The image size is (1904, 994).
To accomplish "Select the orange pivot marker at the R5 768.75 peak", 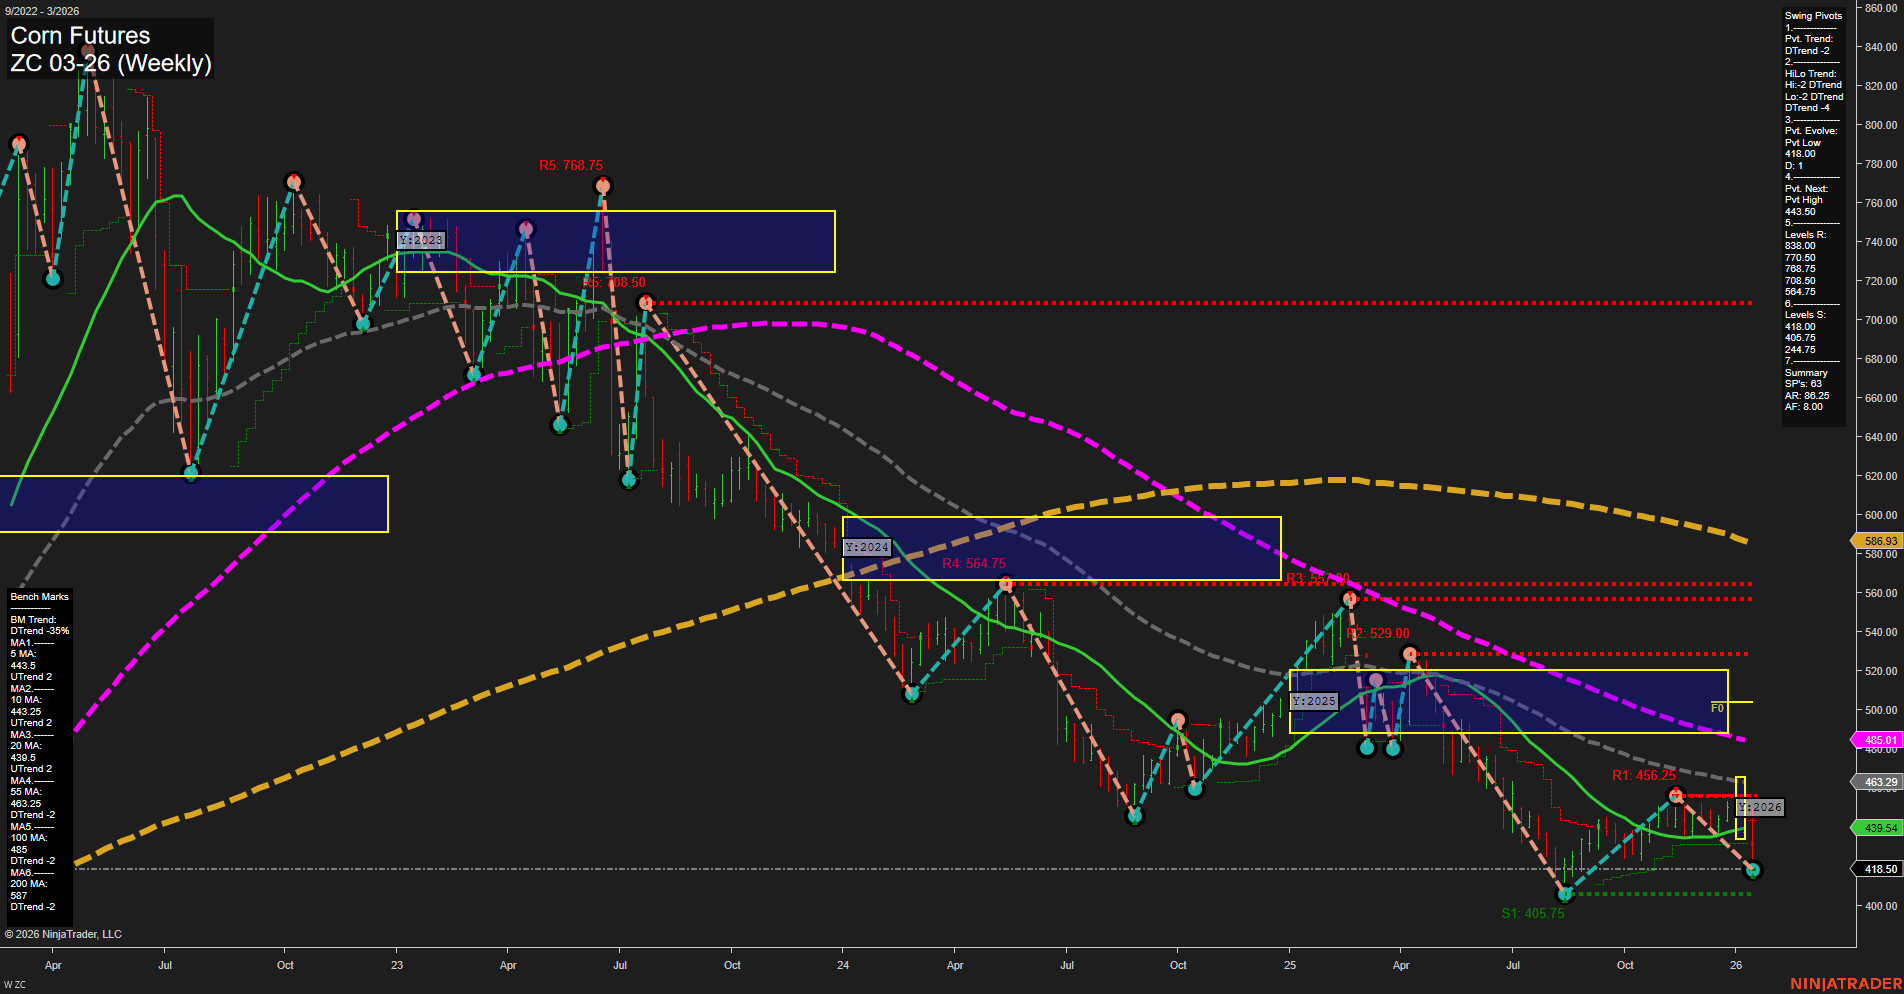I will [x=603, y=185].
